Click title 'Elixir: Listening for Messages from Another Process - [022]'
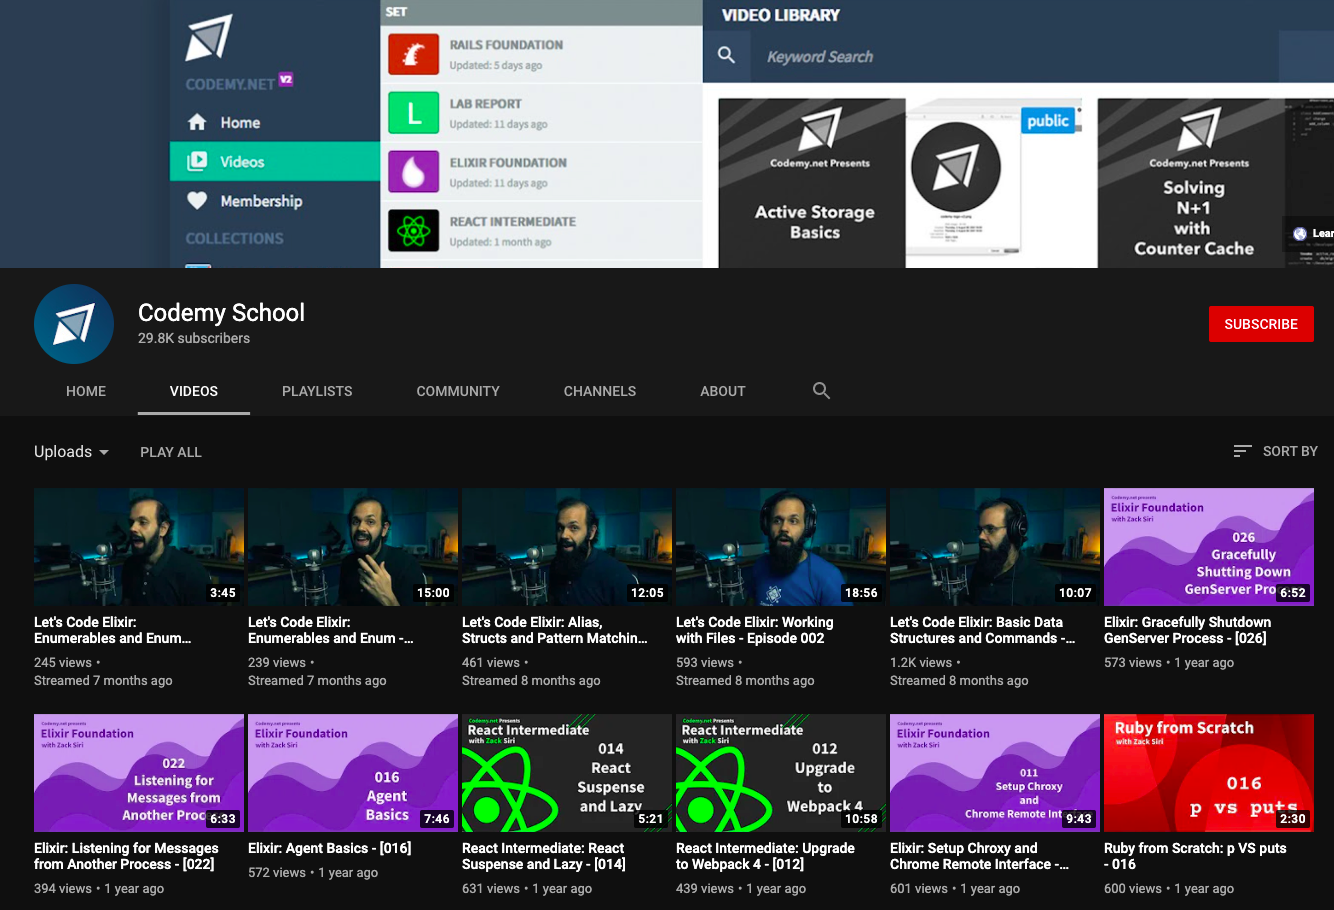Image resolution: width=1334 pixels, height=910 pixels. click(126, 856)
